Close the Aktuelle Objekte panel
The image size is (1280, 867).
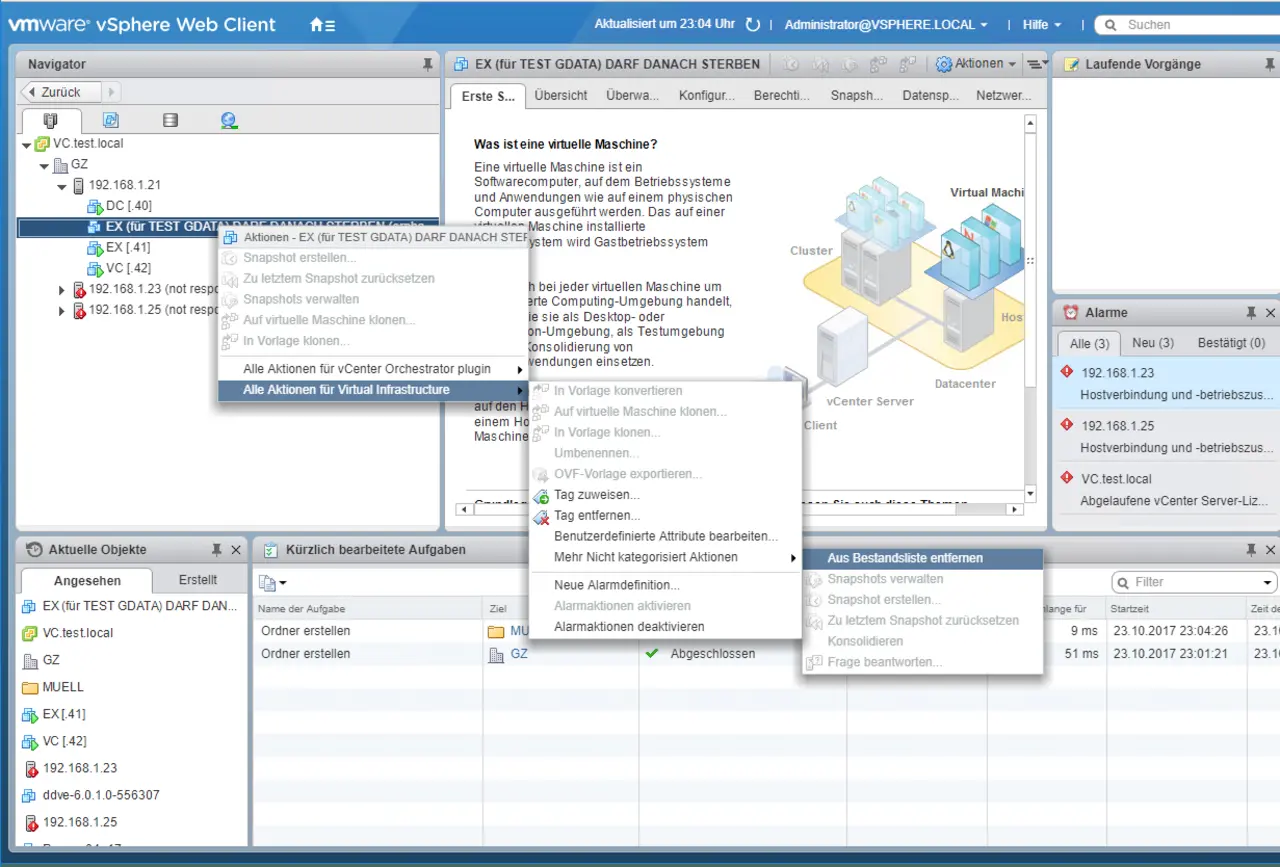(x=236, y=550)
